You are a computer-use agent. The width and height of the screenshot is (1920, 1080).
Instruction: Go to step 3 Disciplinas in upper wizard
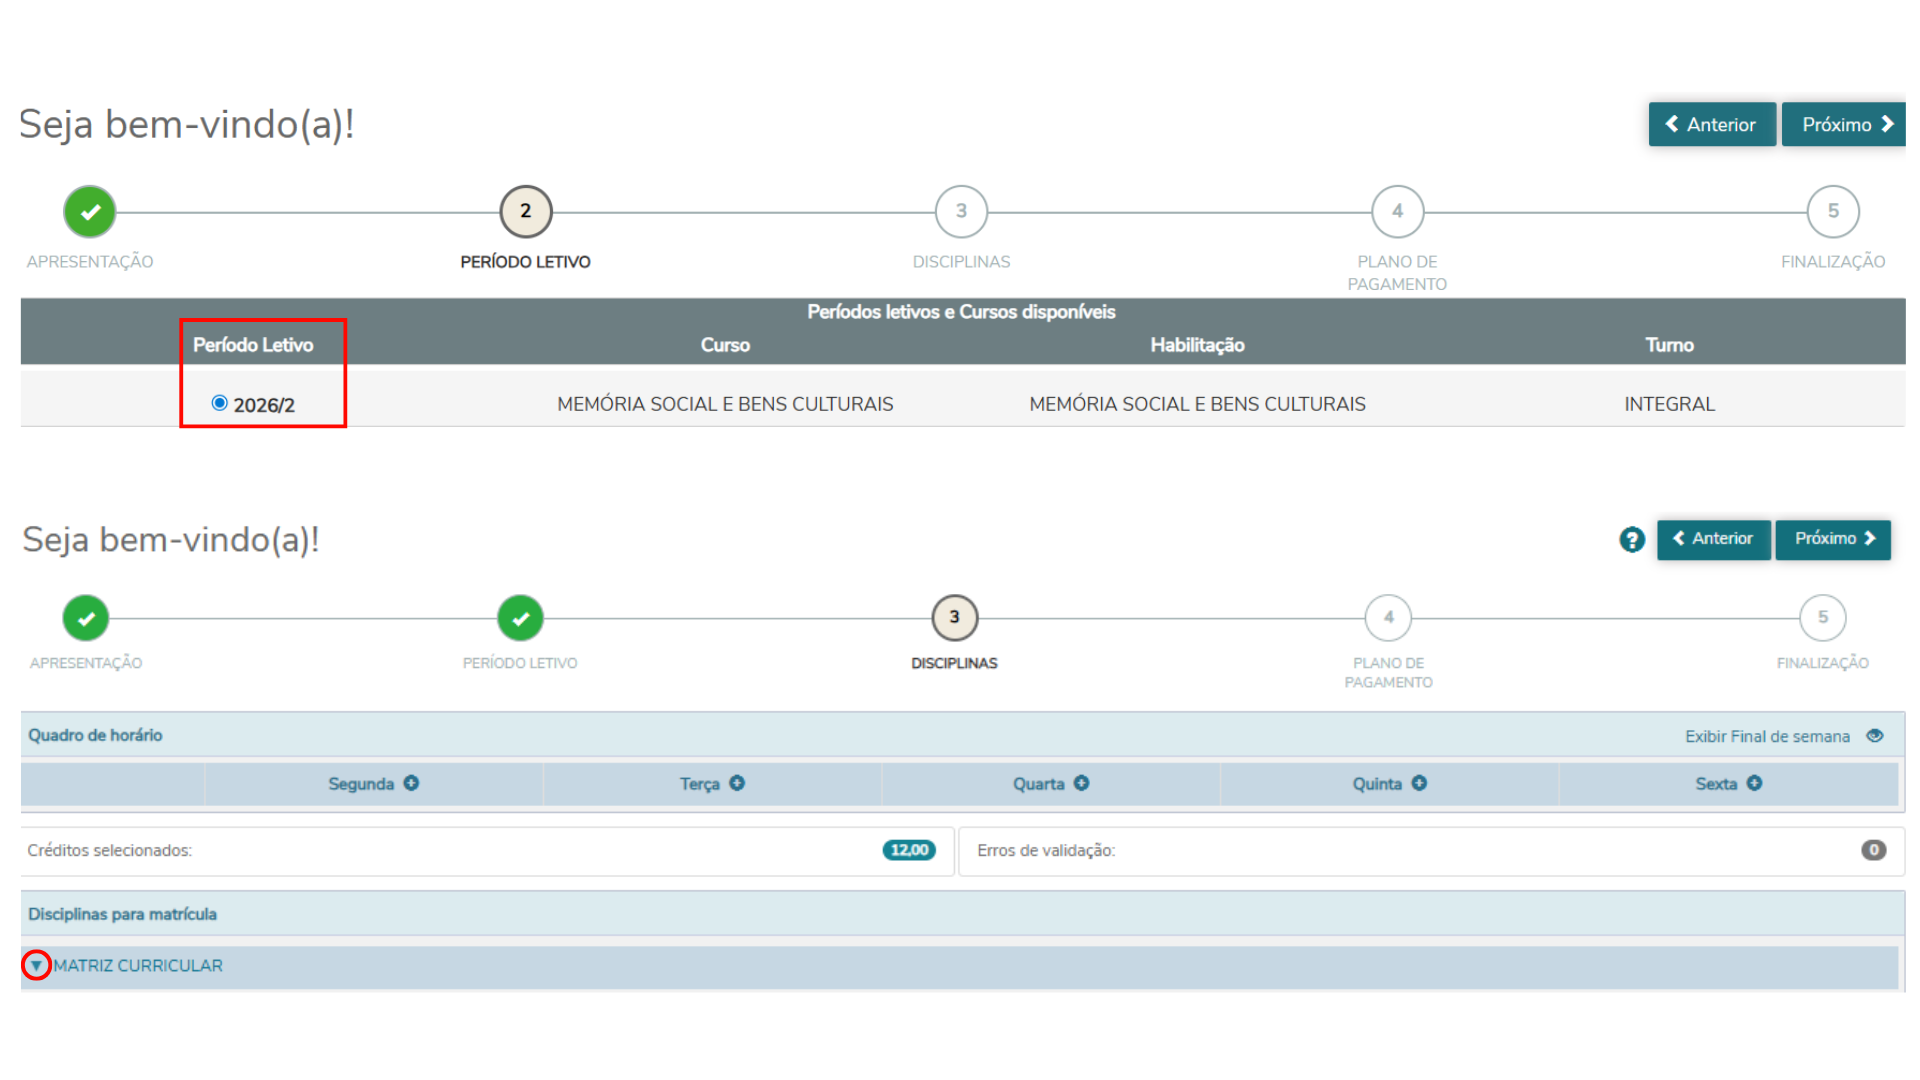click(961, 211)
